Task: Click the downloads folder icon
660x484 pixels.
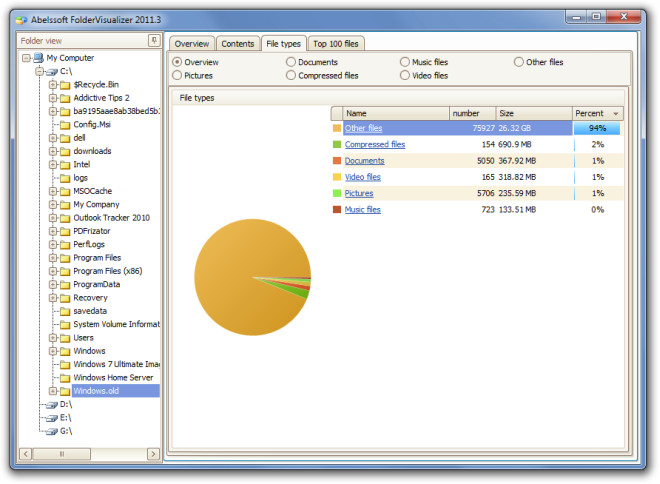Action: pos(65,152)
